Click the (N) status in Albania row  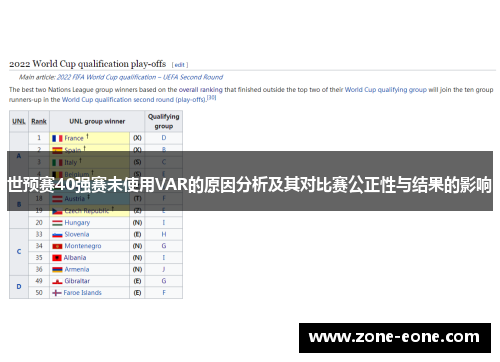click(x=137, y=258)
